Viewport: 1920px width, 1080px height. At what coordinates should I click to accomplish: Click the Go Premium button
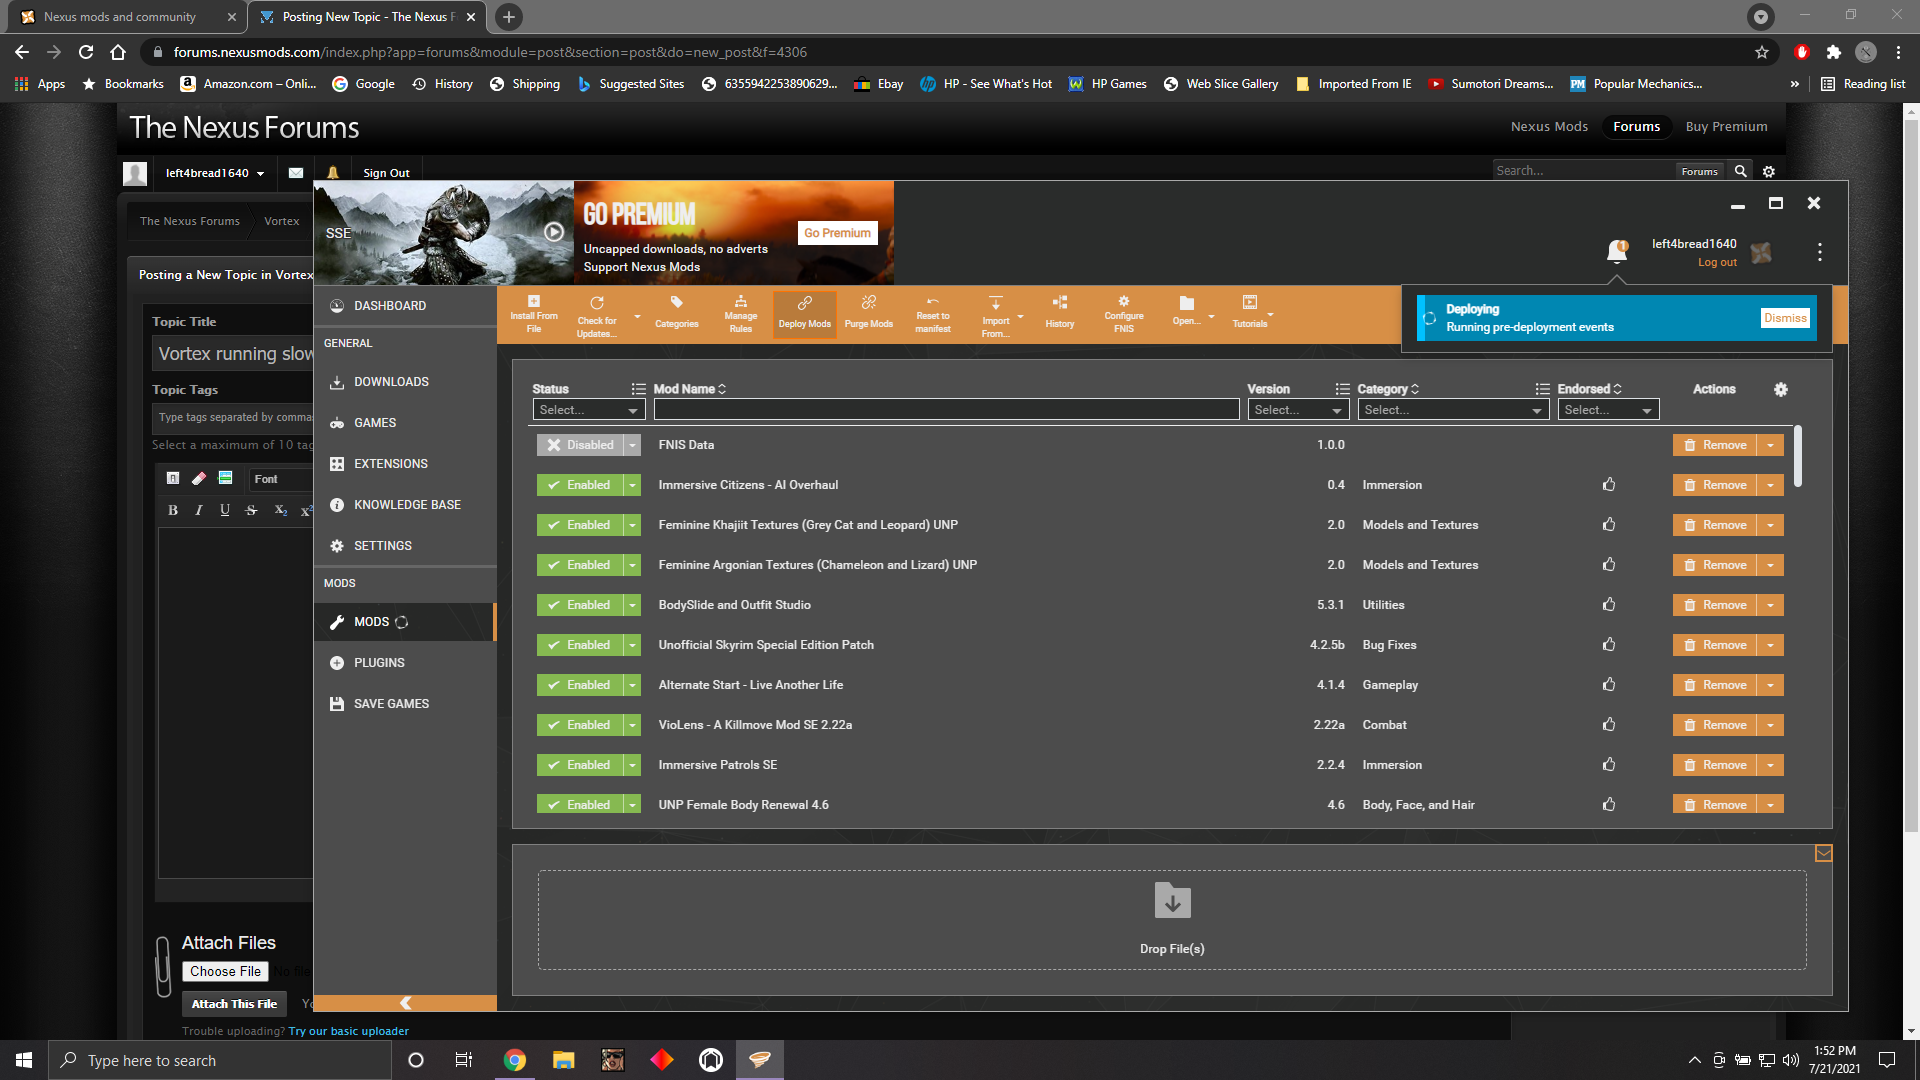837,233
